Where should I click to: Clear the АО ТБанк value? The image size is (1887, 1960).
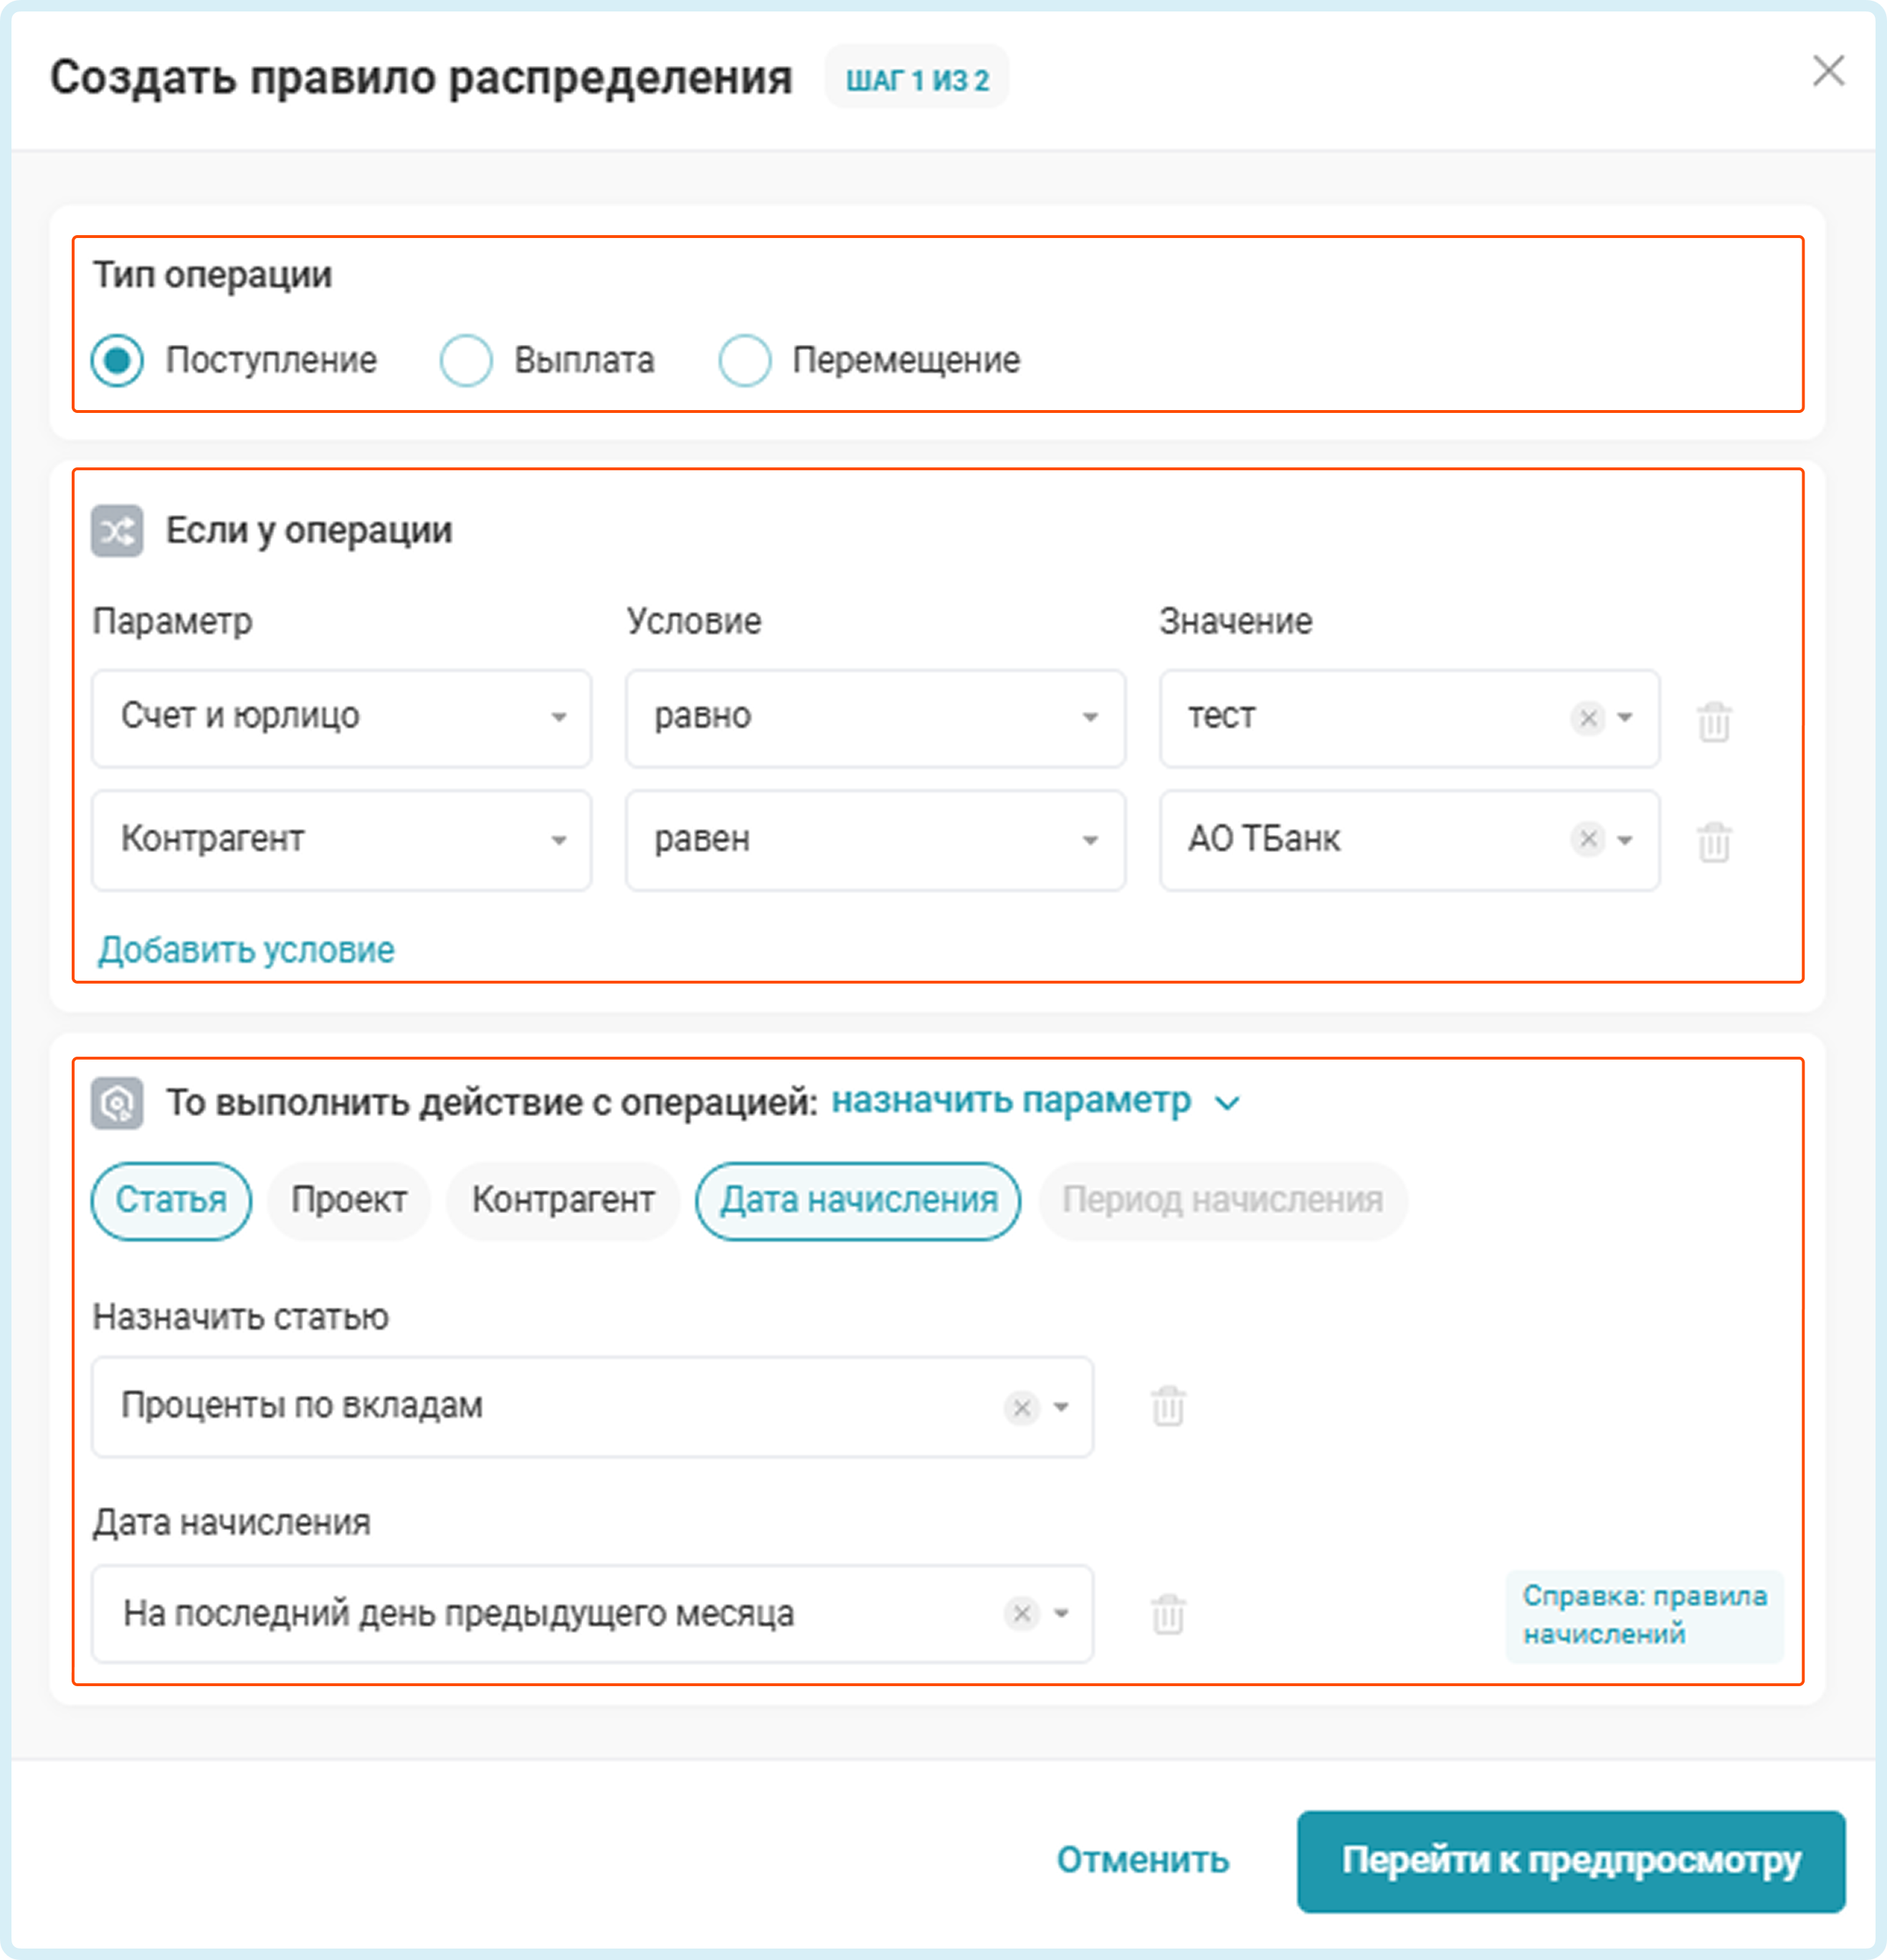click(x=1587, y=839)
